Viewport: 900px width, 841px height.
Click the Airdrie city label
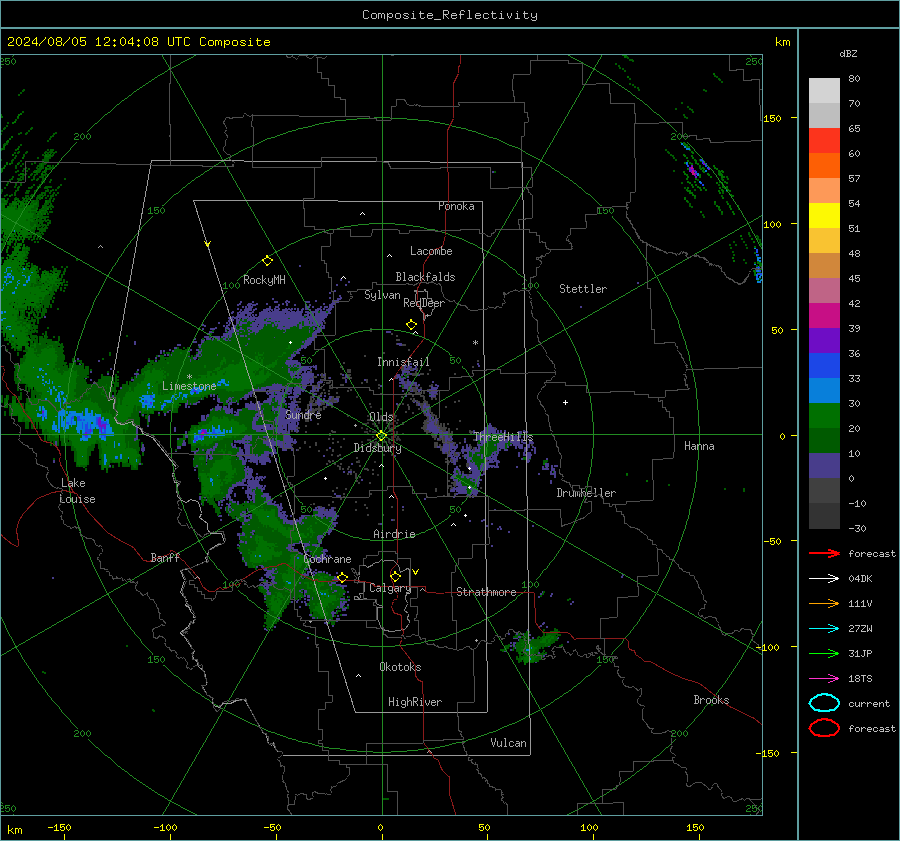click(x=394, y=534)
